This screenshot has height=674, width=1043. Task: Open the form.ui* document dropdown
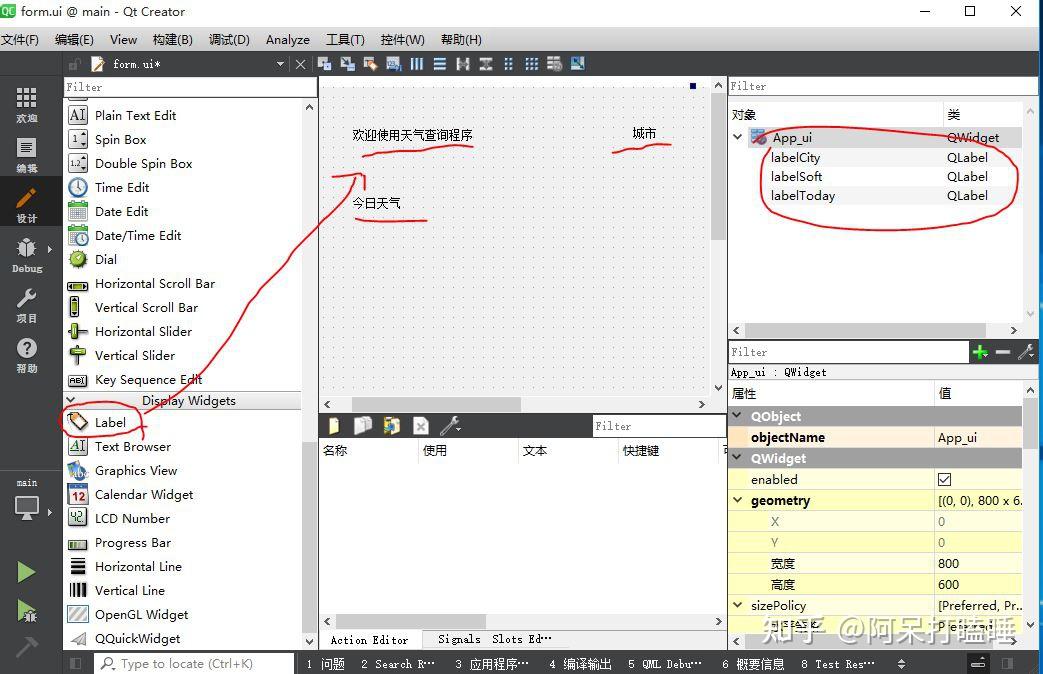click(280, 65)
